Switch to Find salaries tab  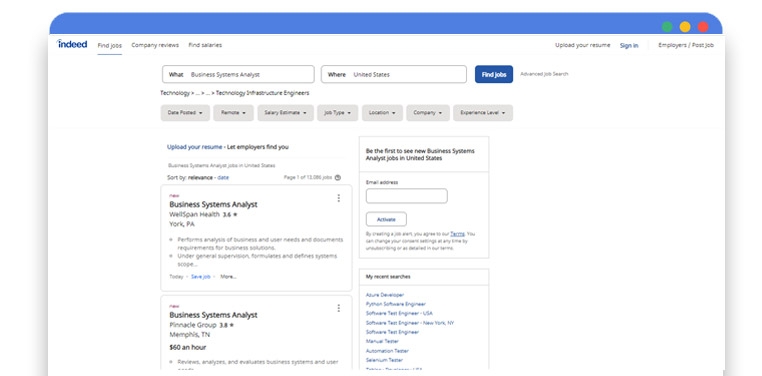pyautogui.click(x=205, y=45)
